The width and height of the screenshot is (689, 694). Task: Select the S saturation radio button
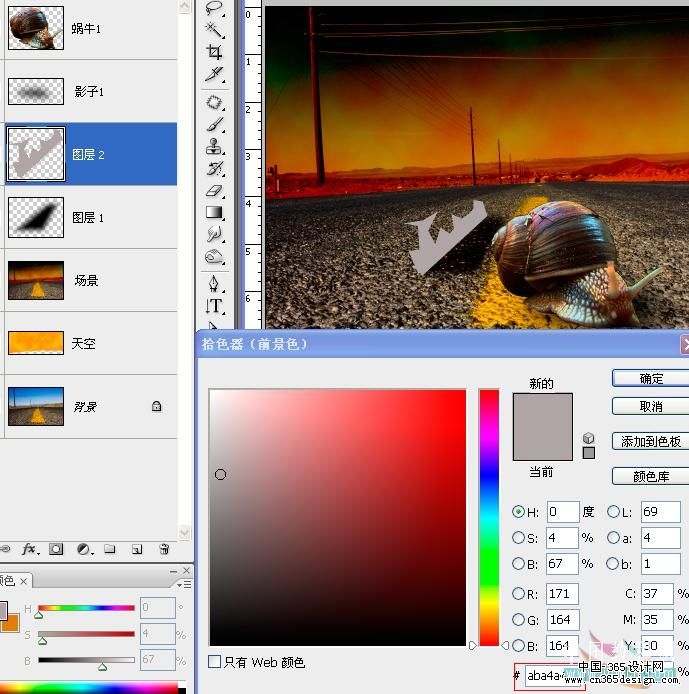click(518, 538)
